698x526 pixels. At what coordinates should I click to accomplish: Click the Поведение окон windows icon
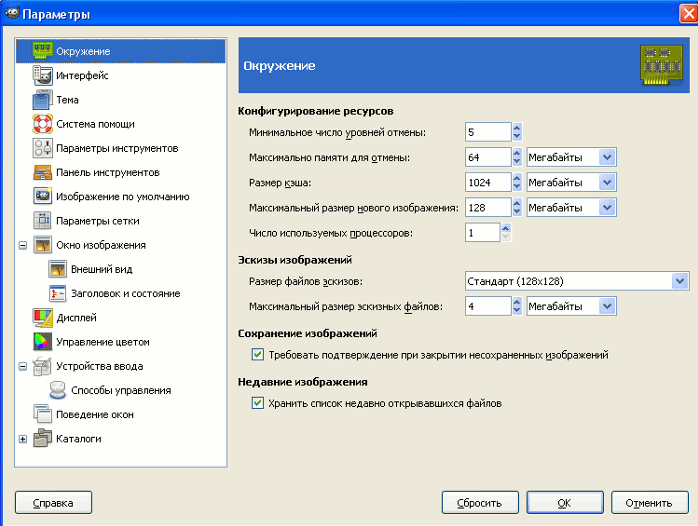click(x=42, y=414)
